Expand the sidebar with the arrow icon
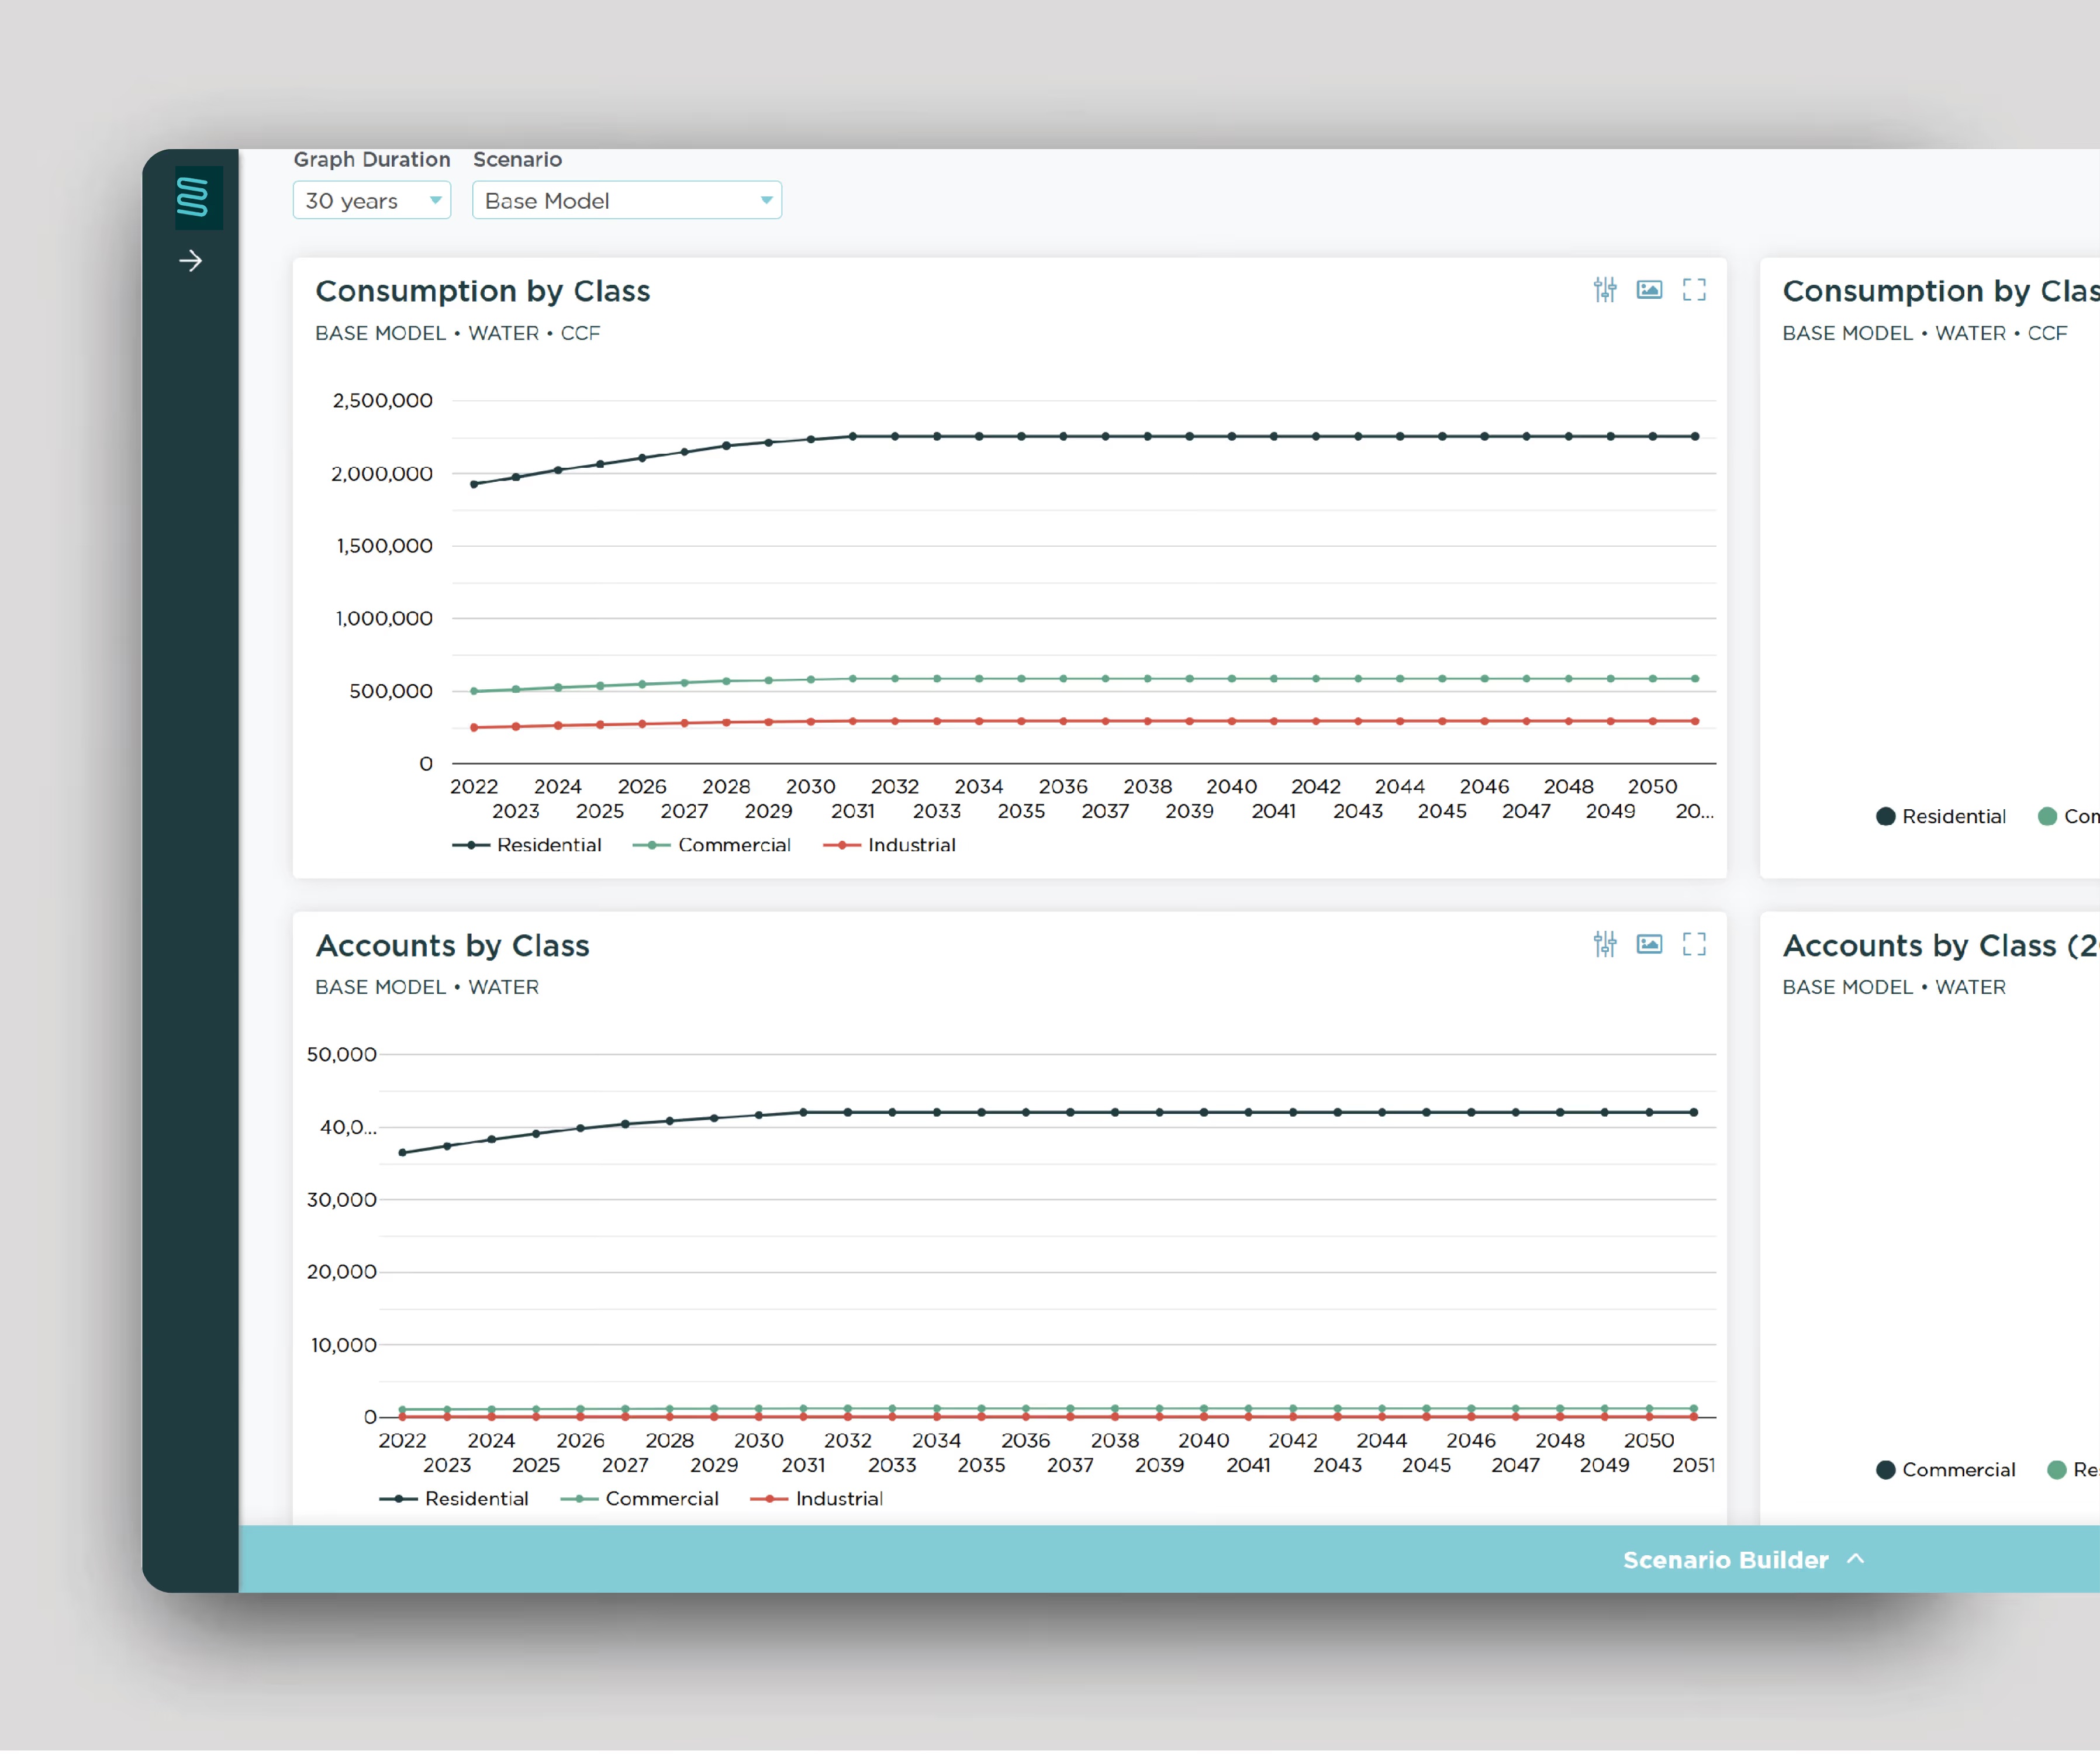The width and height of the screenshot is (2100, 1754). click(191, 261)
